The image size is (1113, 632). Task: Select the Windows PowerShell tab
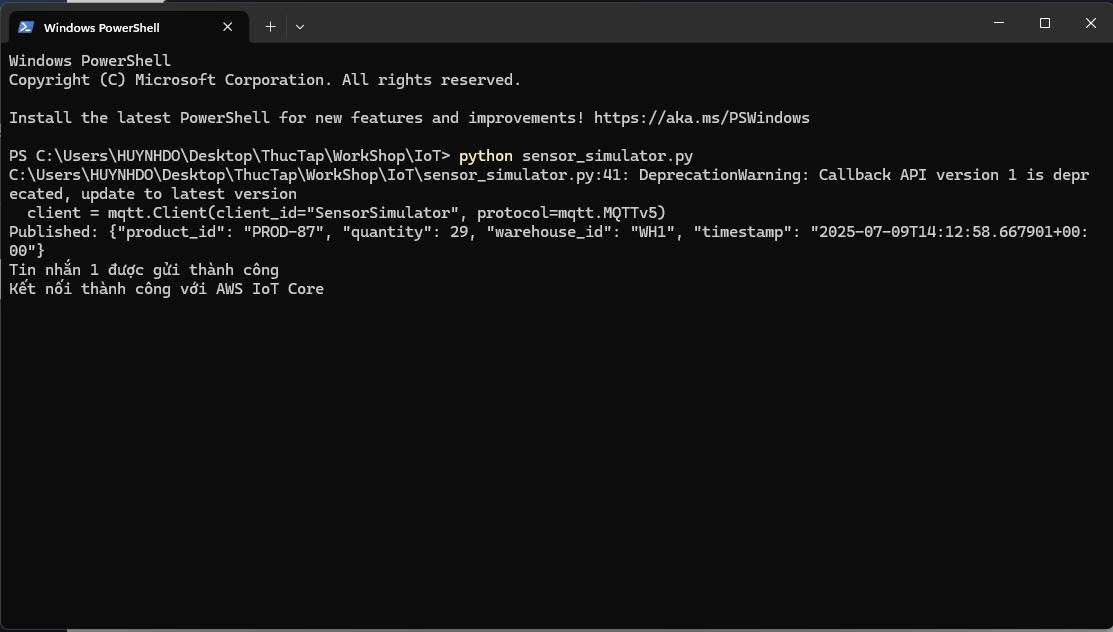[x=110, y=27]
